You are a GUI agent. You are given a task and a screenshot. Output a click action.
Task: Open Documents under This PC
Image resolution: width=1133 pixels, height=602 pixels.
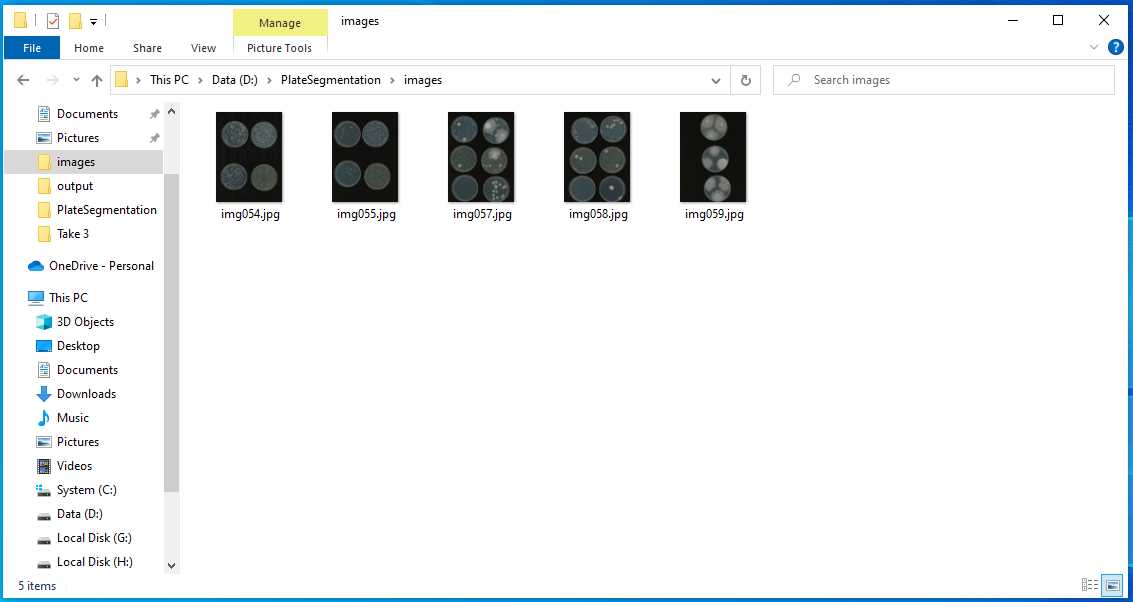click(x=87, y=369)
